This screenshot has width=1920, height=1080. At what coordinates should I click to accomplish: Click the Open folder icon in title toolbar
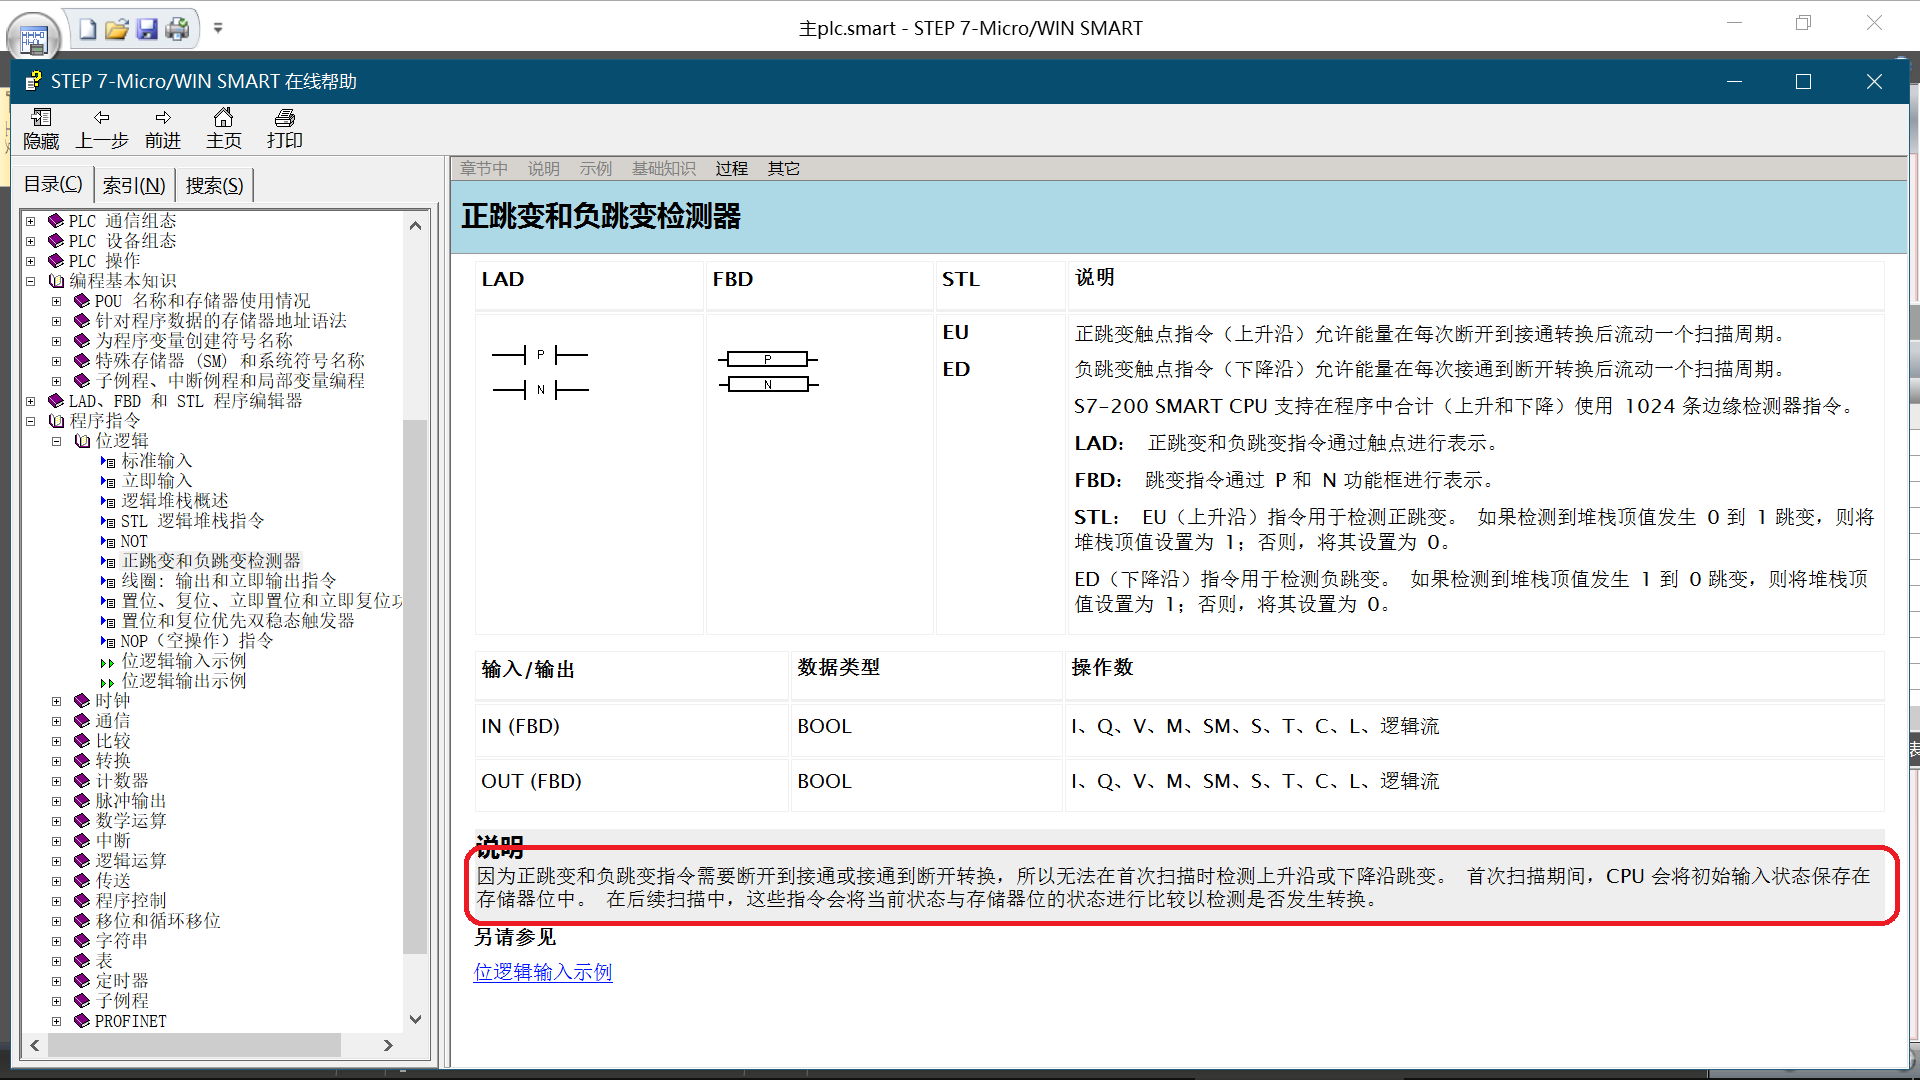coord(117,29)
